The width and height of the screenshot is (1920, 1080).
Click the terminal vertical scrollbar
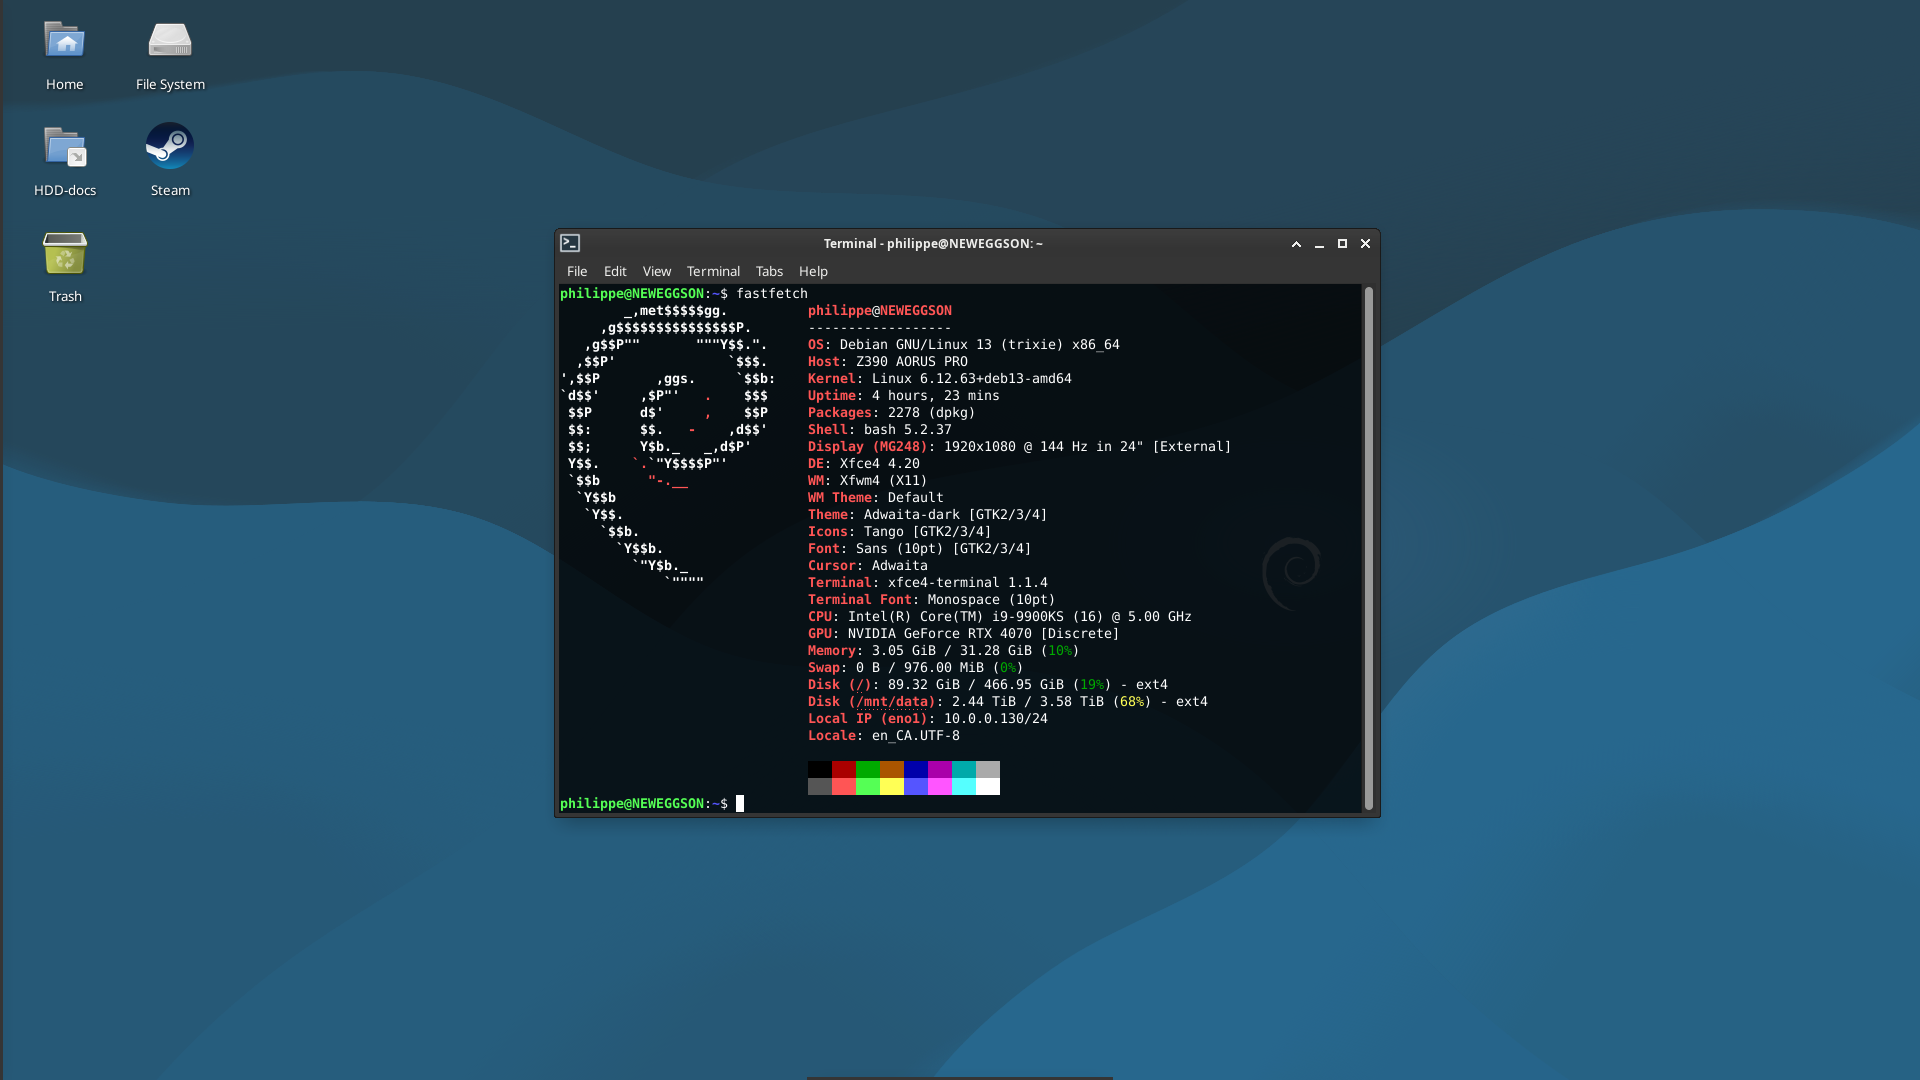(1368, 548)
